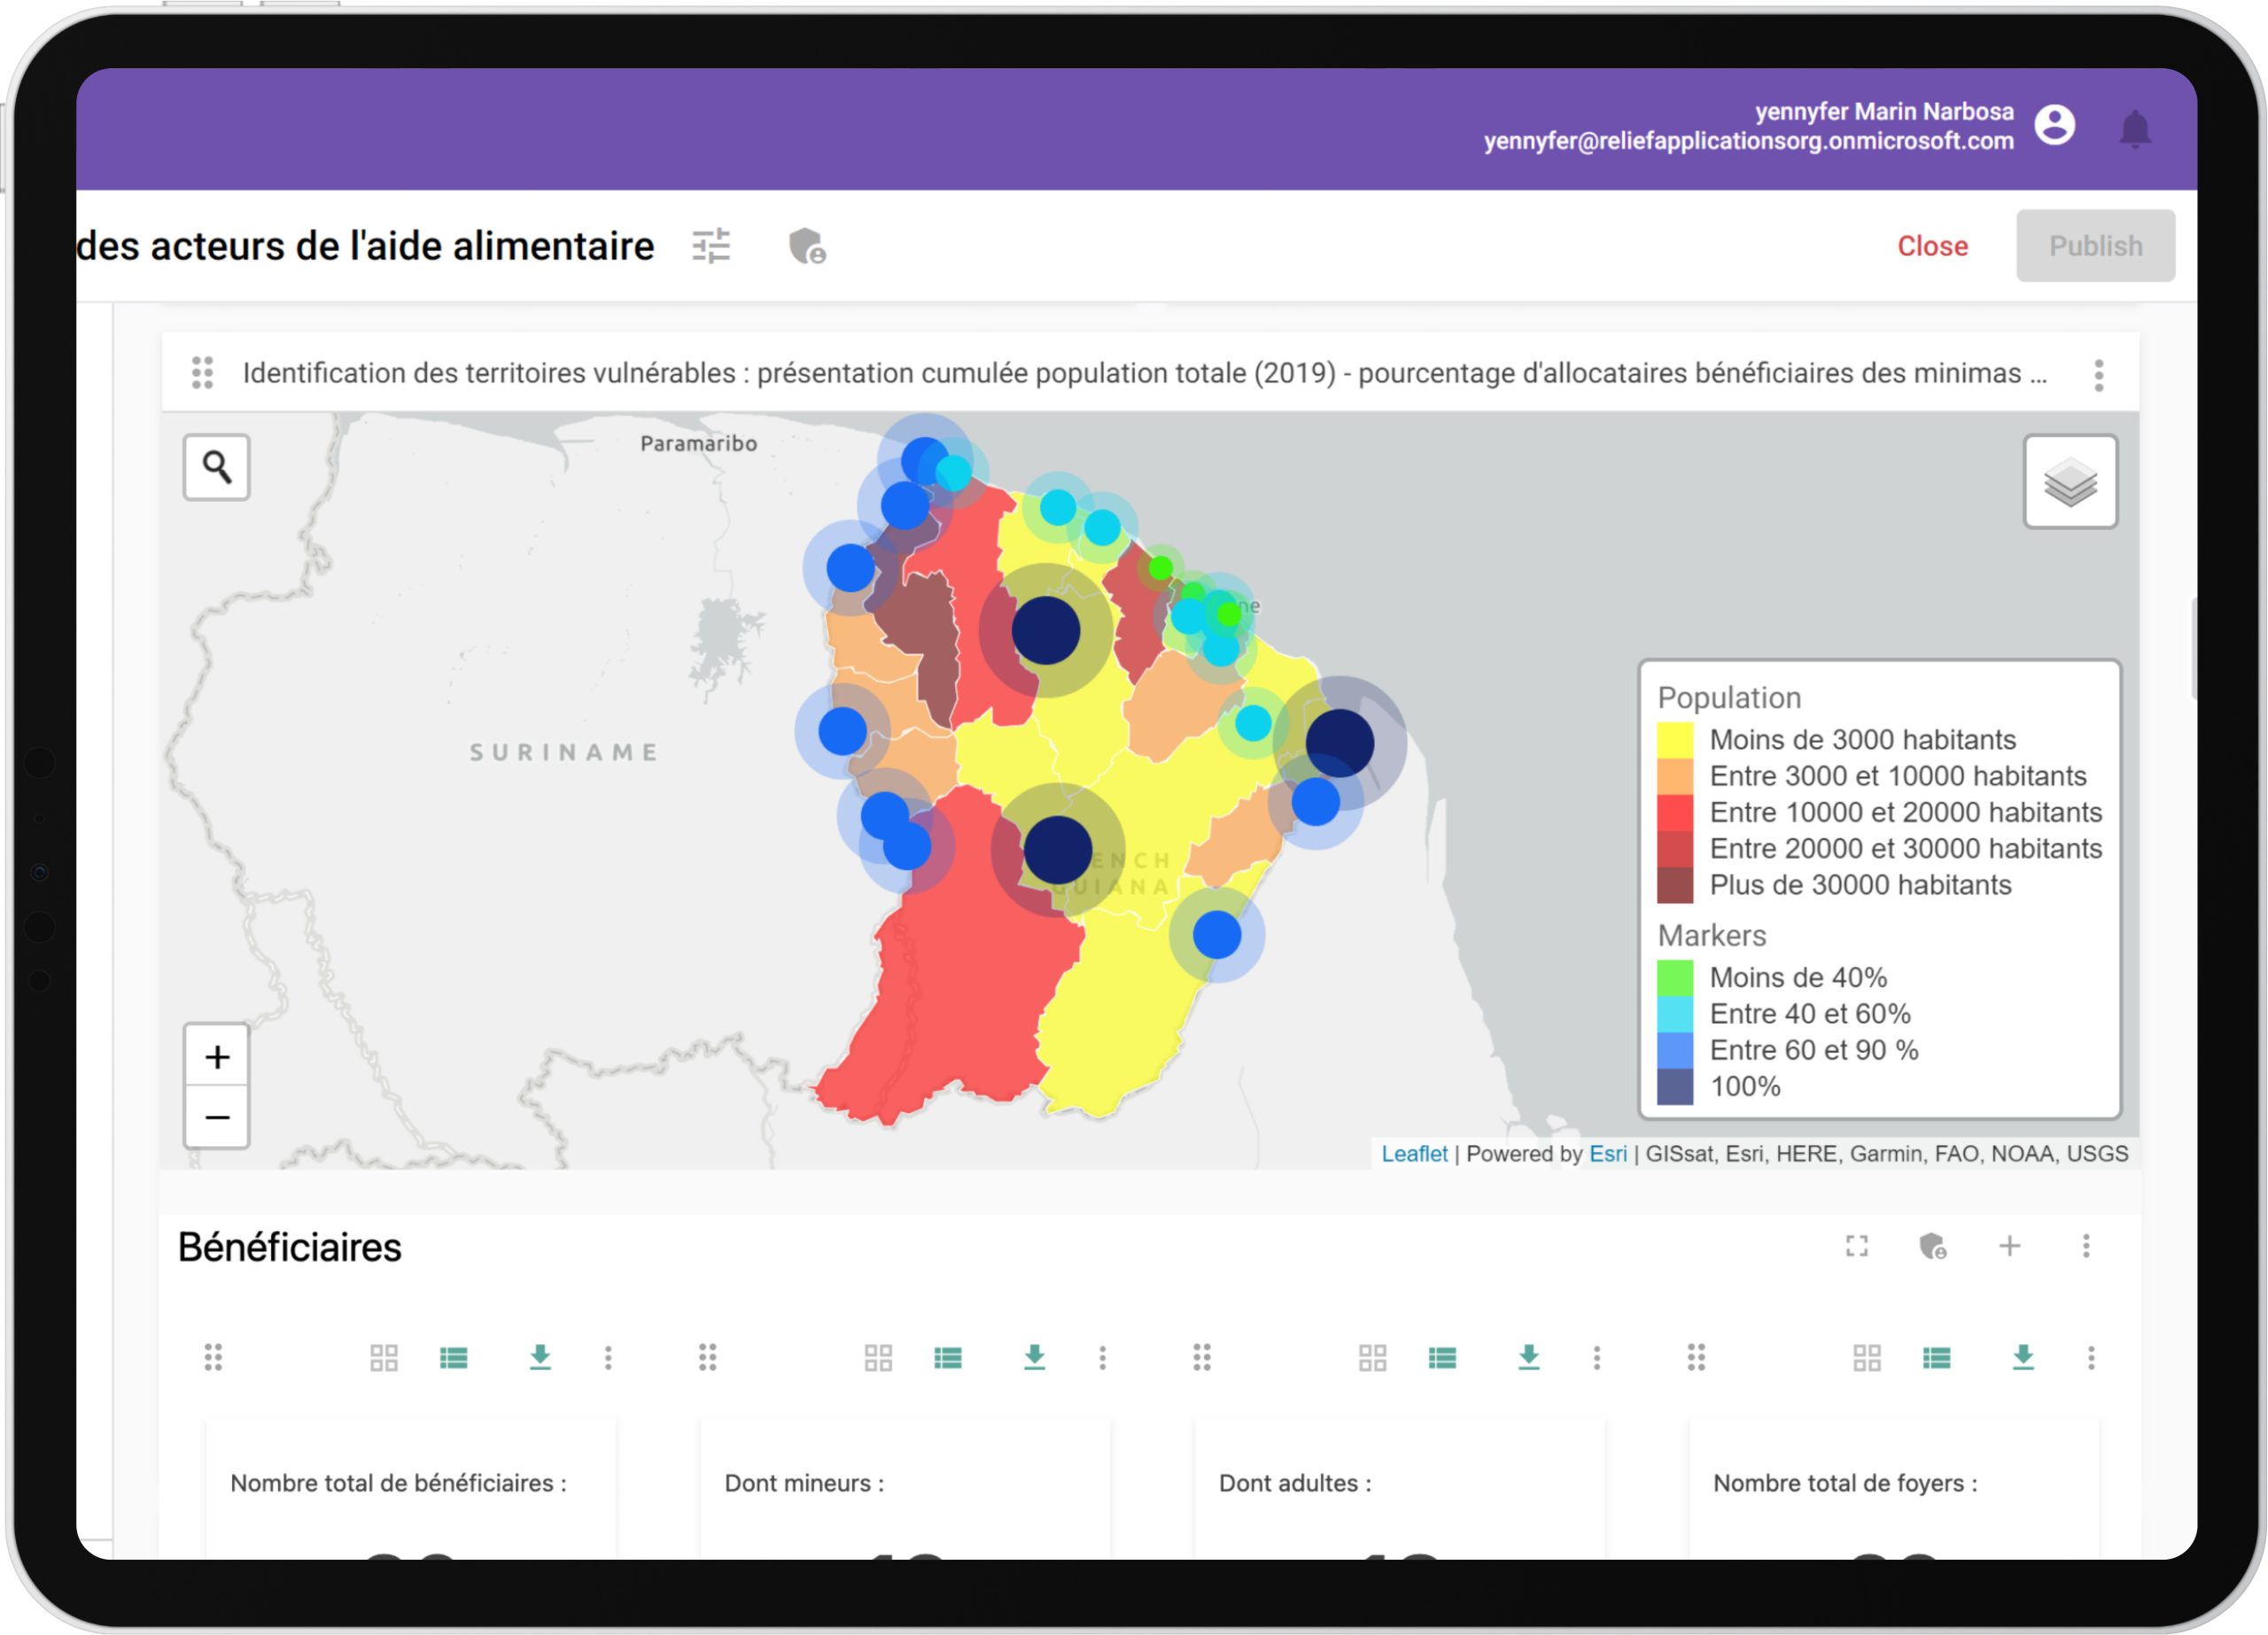Open the map search magnifier tool
Screen dimensions: 2268x1635
pyautogui.click(x=216, y=467)
